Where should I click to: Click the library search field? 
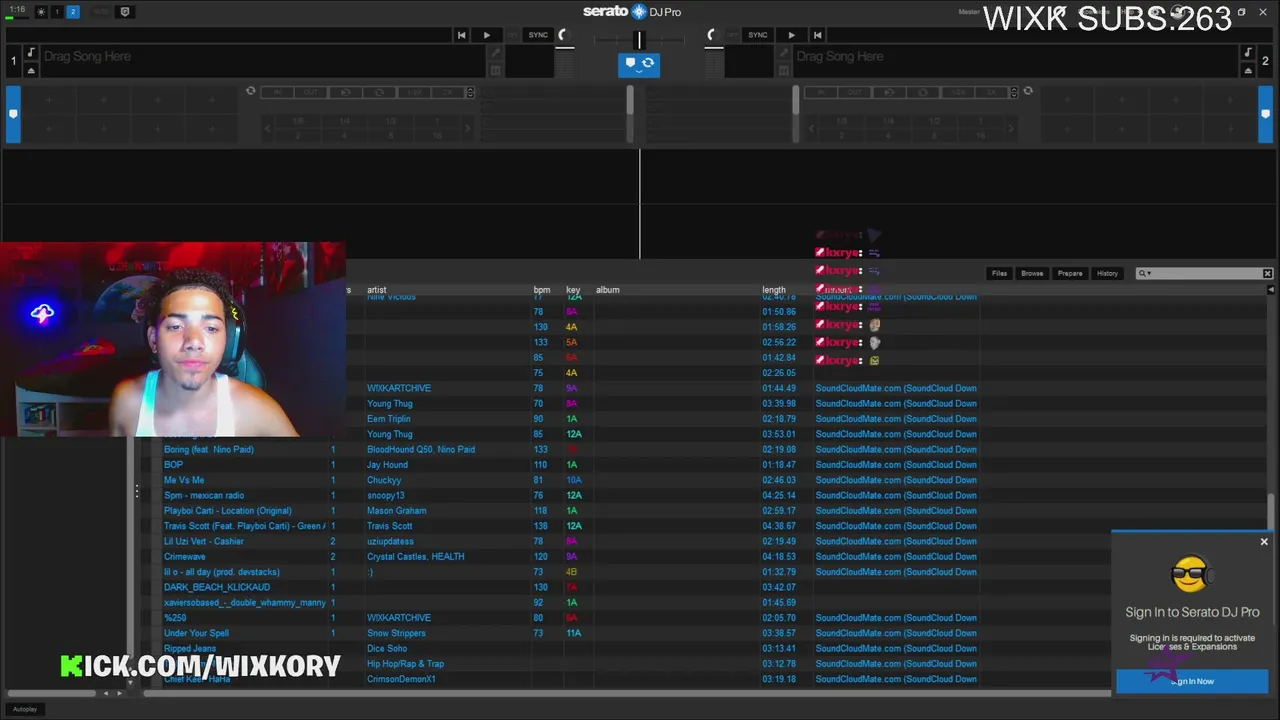pyautogui.click(x=1205, y=273)
